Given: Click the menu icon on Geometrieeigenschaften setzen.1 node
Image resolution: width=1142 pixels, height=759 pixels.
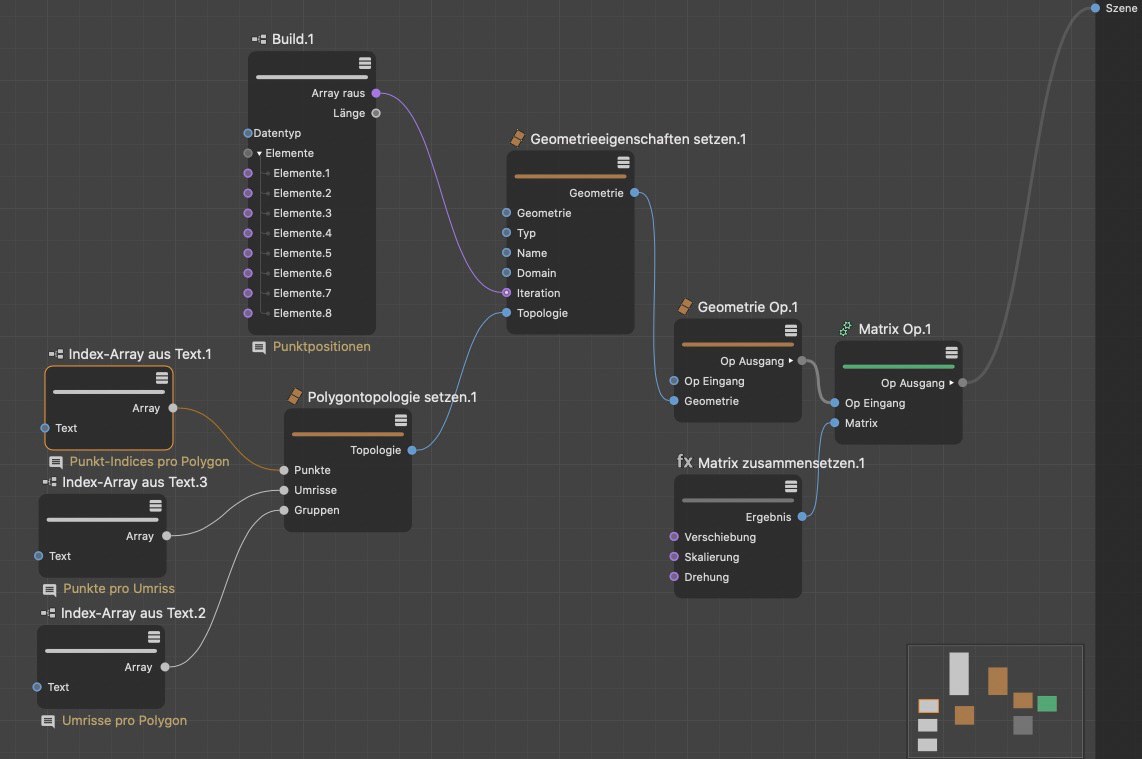Looking at the screenshot, I should coord(623,163).
